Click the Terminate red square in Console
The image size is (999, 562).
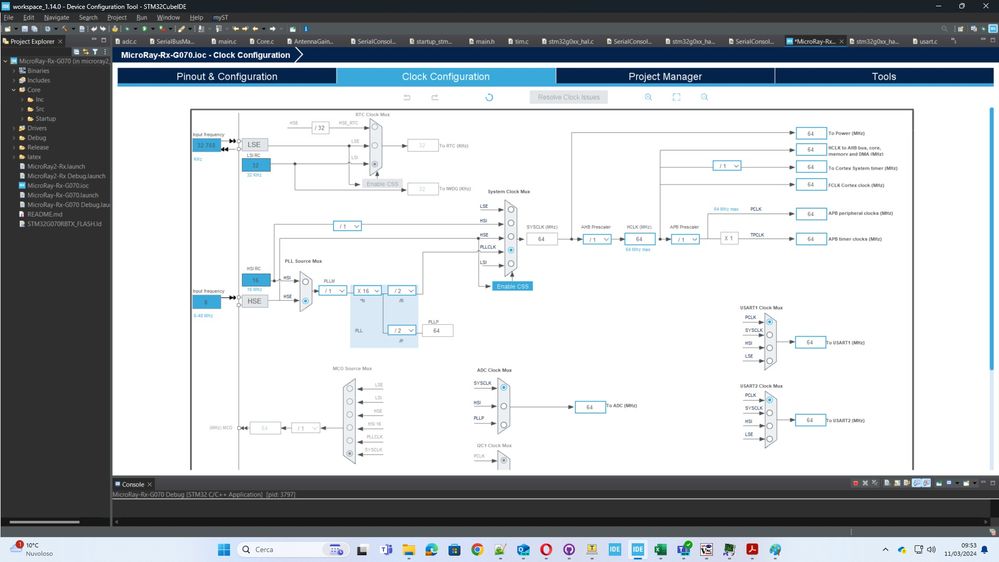pos(855,483)
